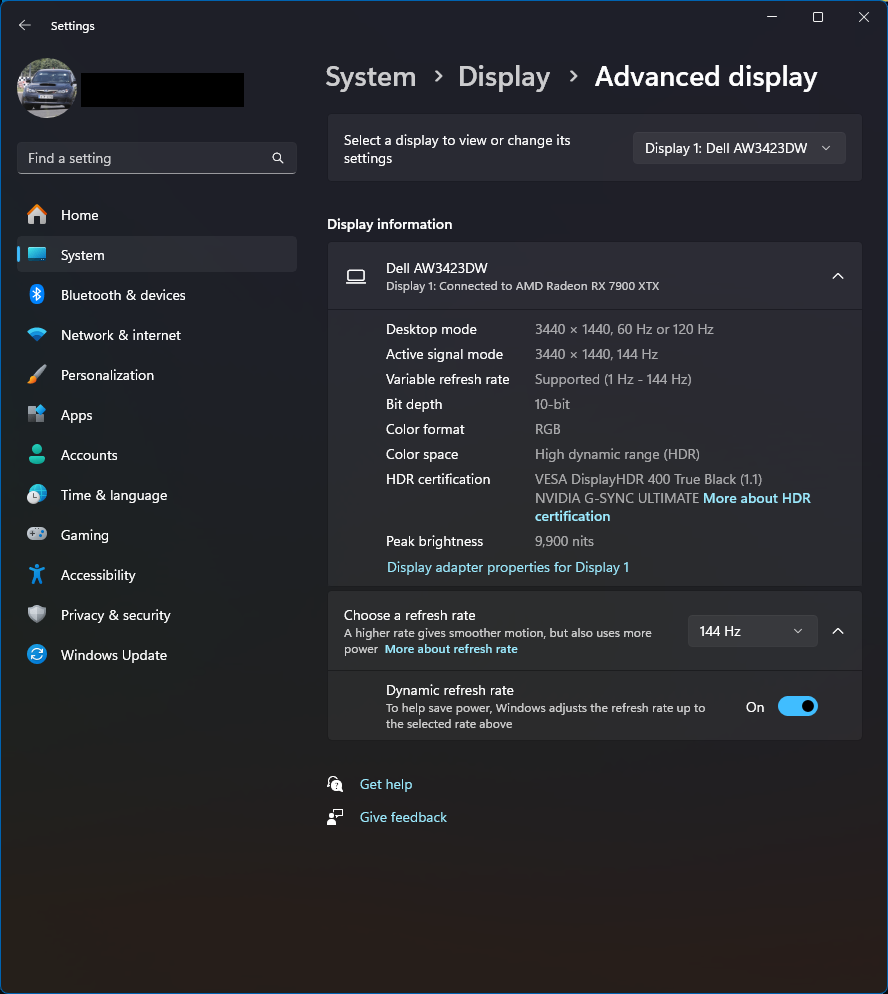Open Home settings page
888x994 pixels.
157,215
